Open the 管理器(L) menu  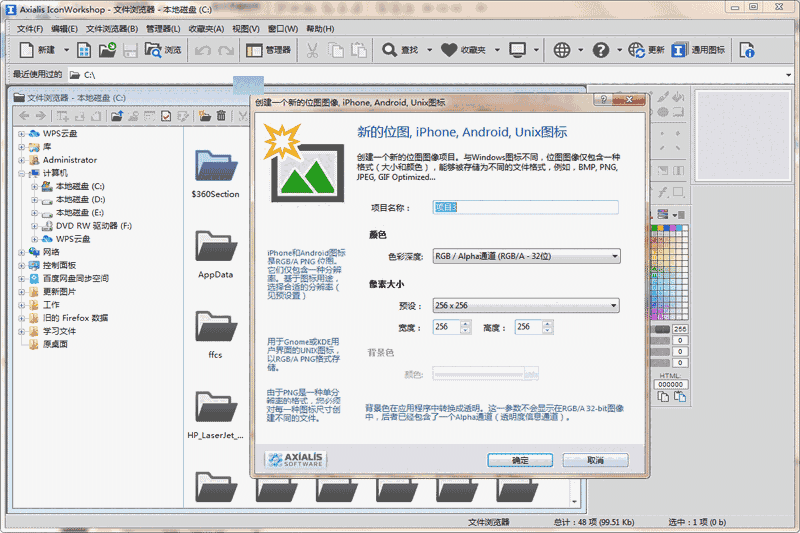(163, 29)
